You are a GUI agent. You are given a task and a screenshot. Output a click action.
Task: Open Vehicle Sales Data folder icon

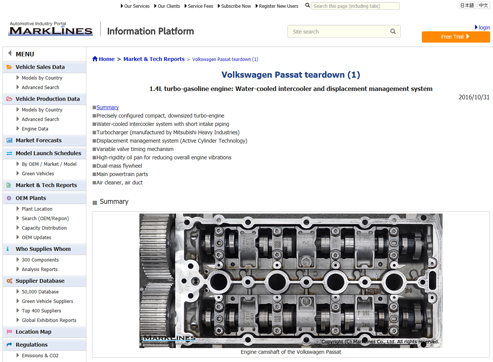pos(9,67)
